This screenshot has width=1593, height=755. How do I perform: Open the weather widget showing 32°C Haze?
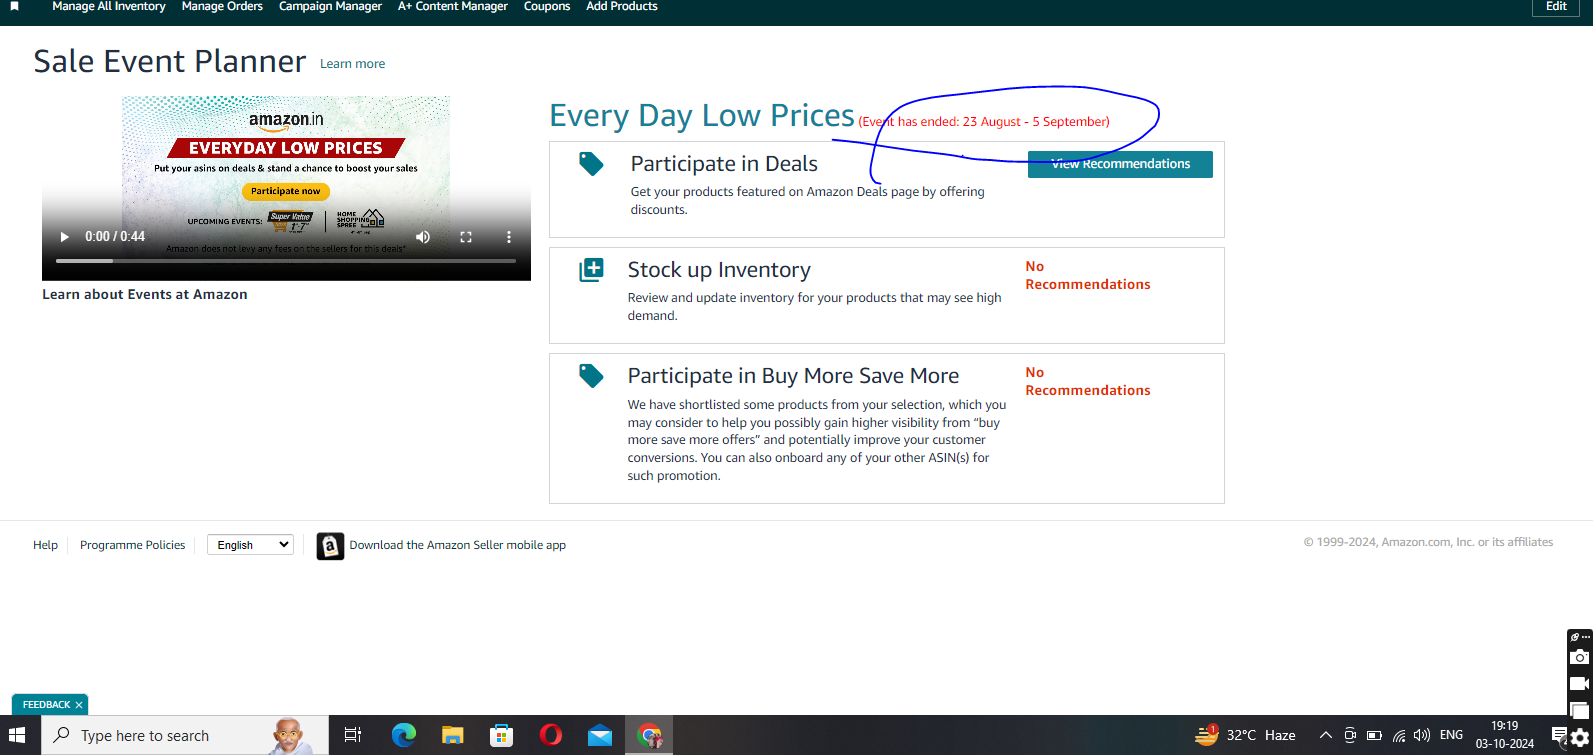[1245, 735]
